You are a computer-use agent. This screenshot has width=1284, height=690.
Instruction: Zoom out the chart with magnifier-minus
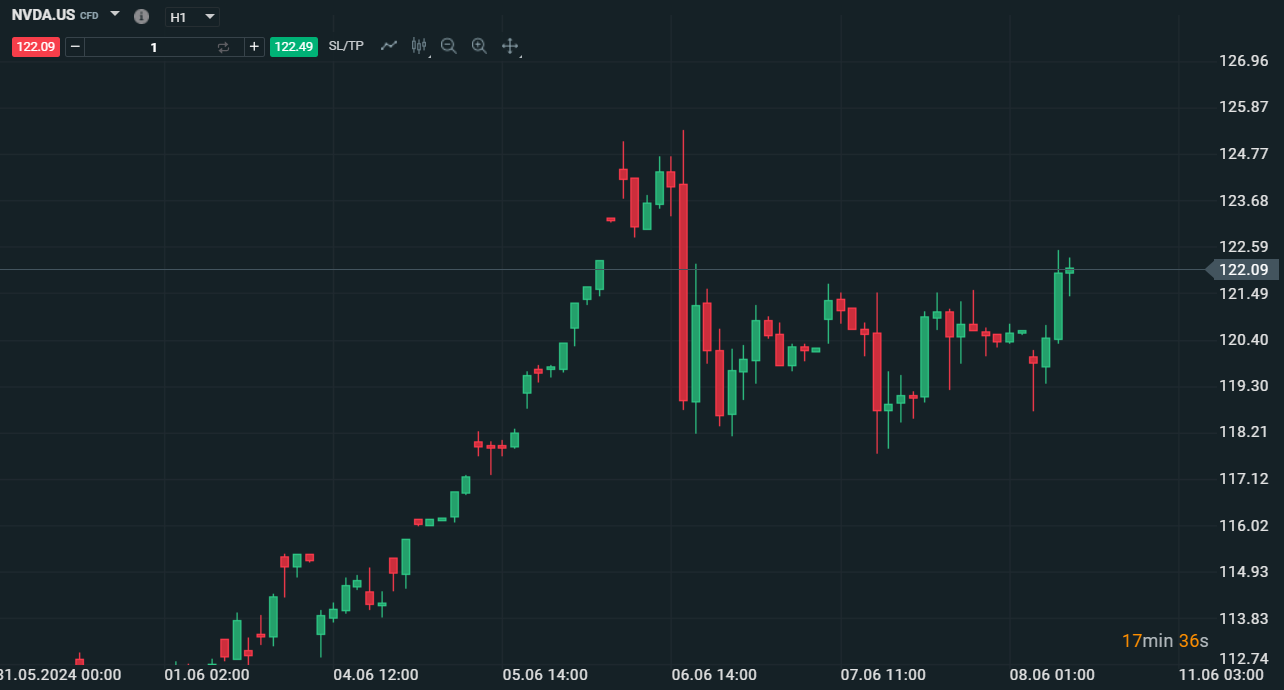449,46
